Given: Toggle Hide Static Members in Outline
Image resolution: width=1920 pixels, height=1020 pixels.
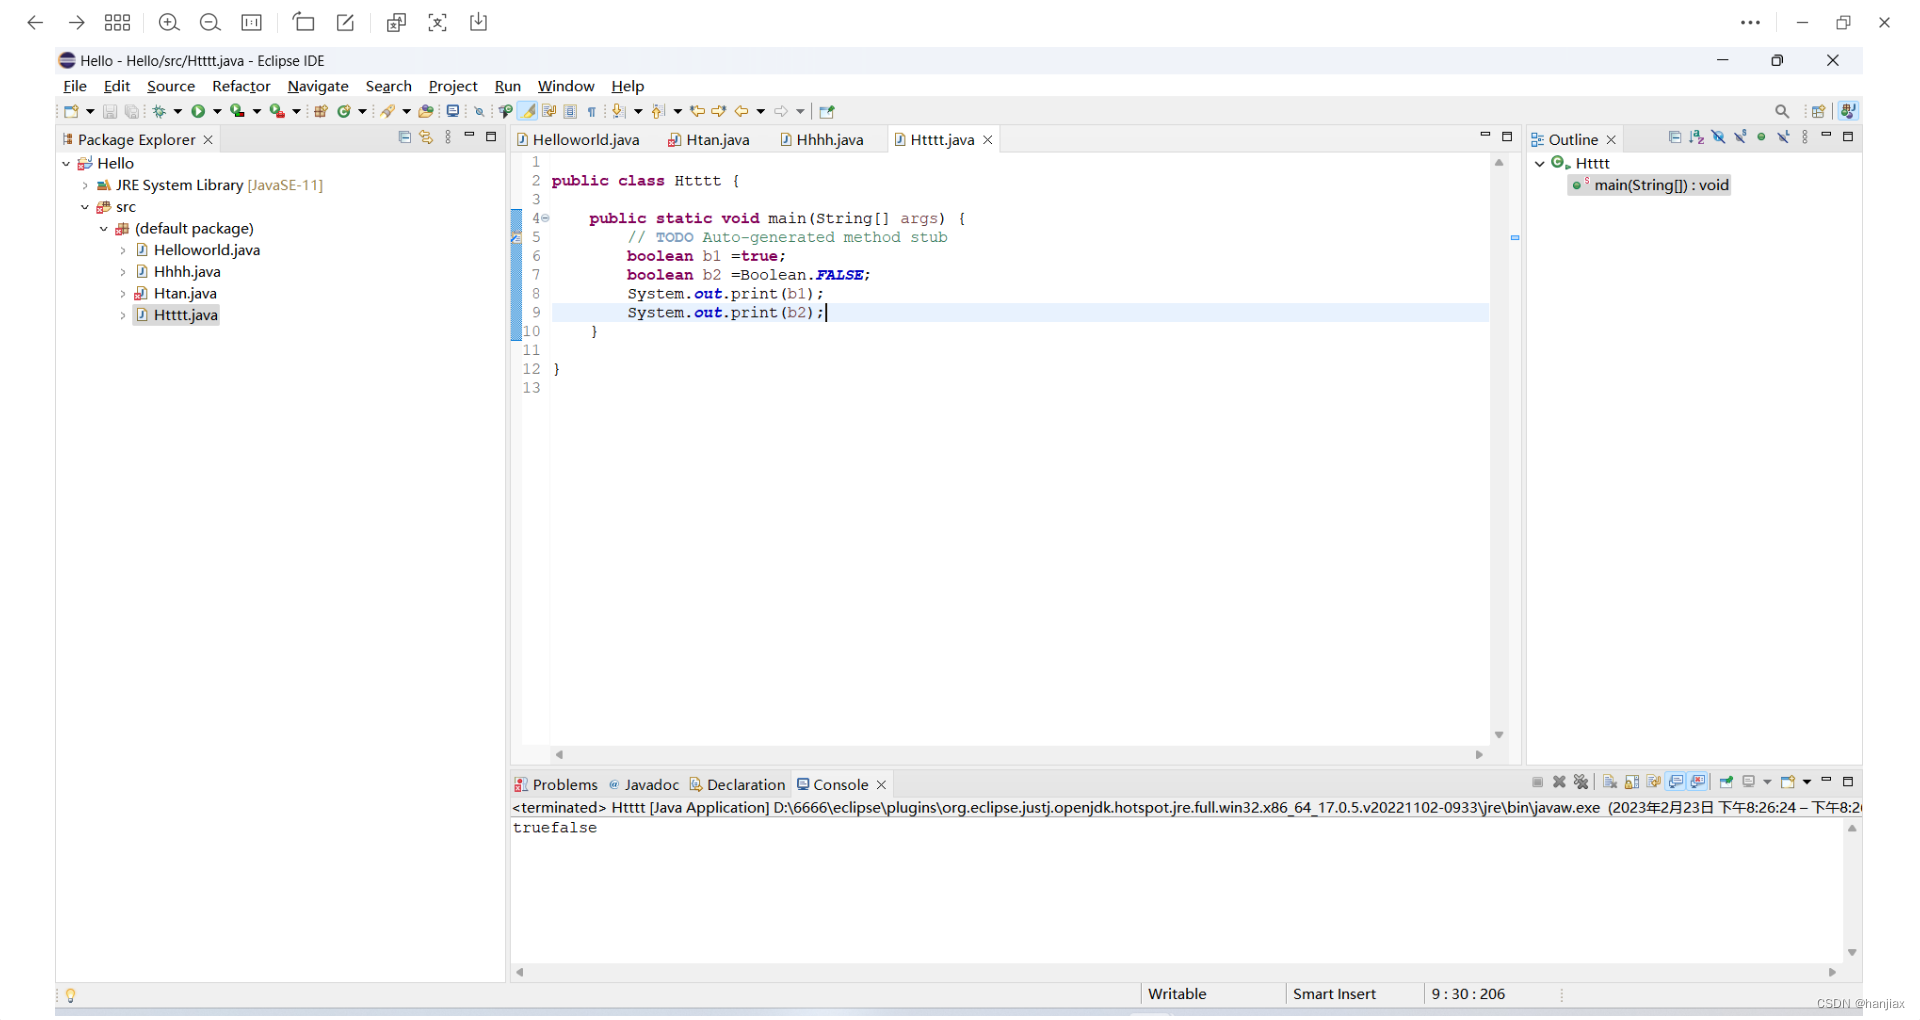Looking at the screenshot, I should (1740, 137).
